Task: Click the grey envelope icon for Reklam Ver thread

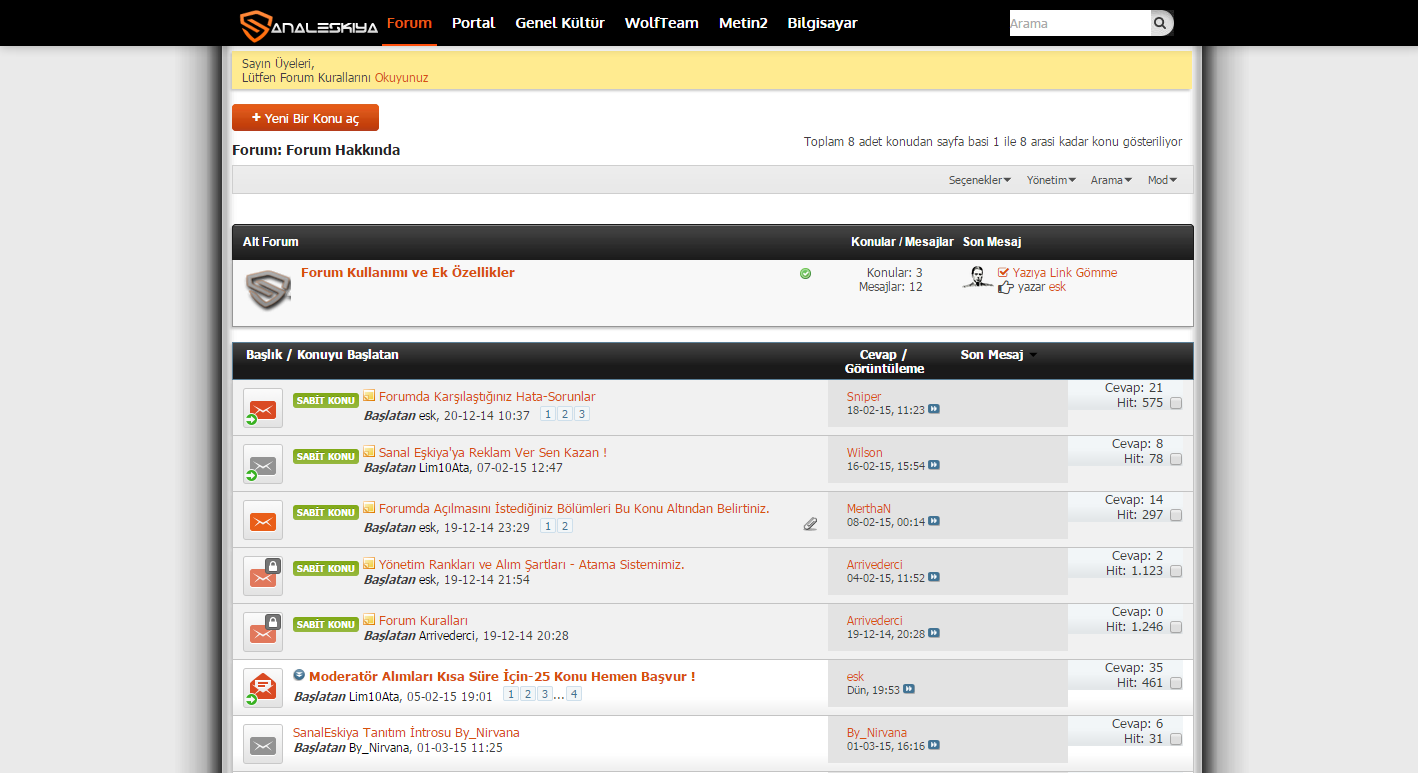Action: (x=263, y=464)
